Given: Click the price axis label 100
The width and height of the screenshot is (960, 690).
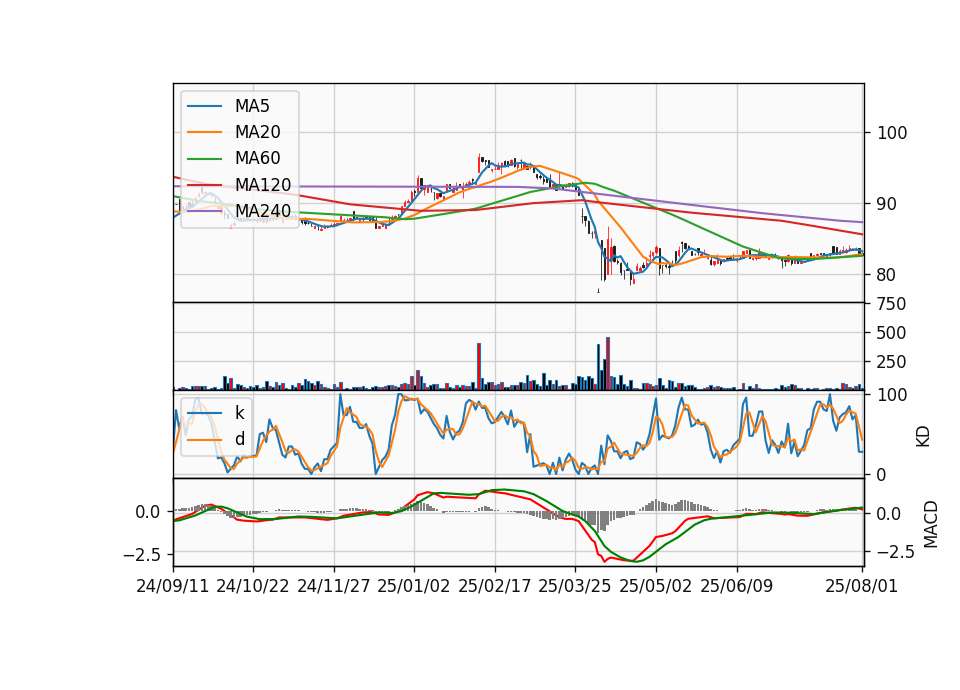Looking at the screenshot, I should (x=892, y=133).
